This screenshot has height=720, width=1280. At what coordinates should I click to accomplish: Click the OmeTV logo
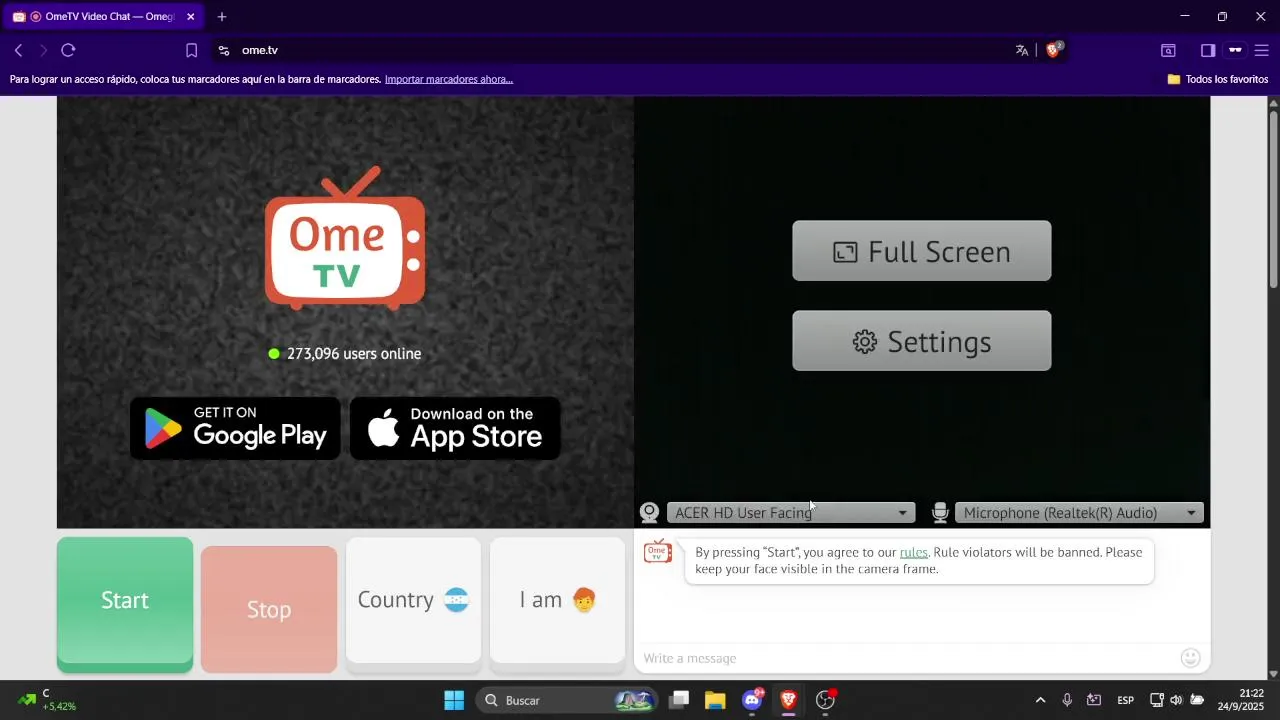[345, 238]
